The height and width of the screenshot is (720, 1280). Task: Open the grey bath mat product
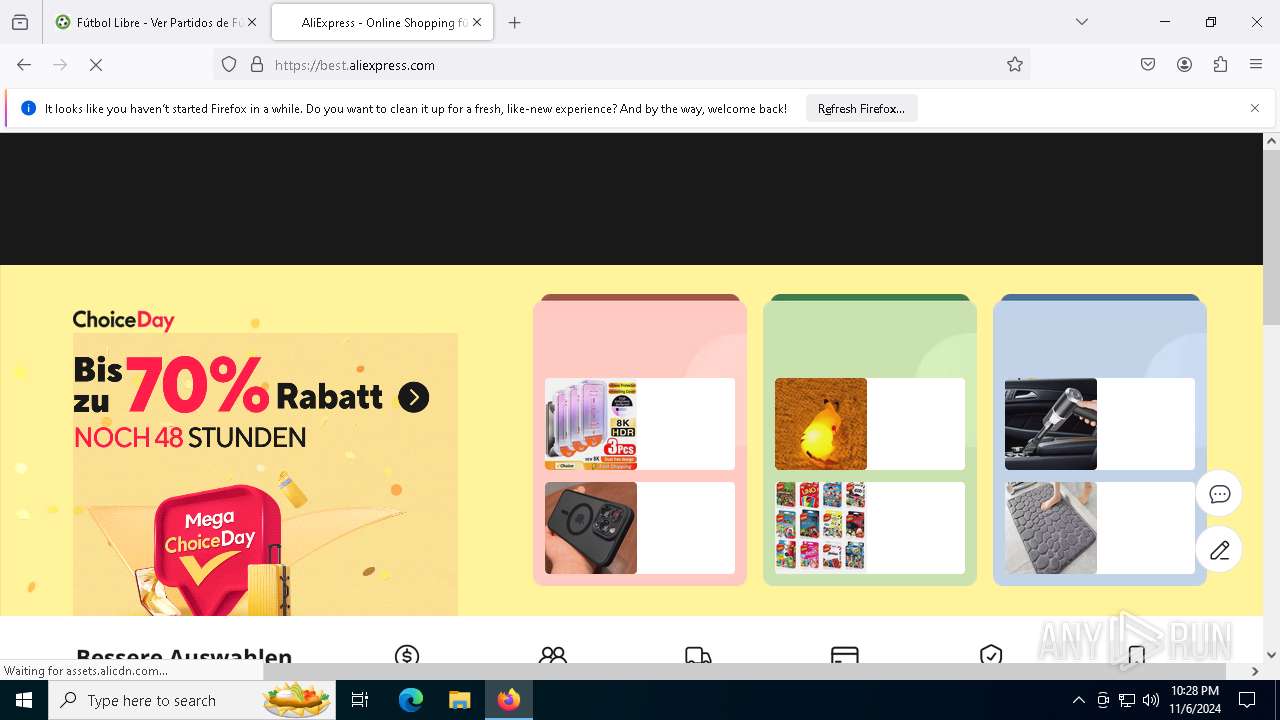tap(1051, 528)
